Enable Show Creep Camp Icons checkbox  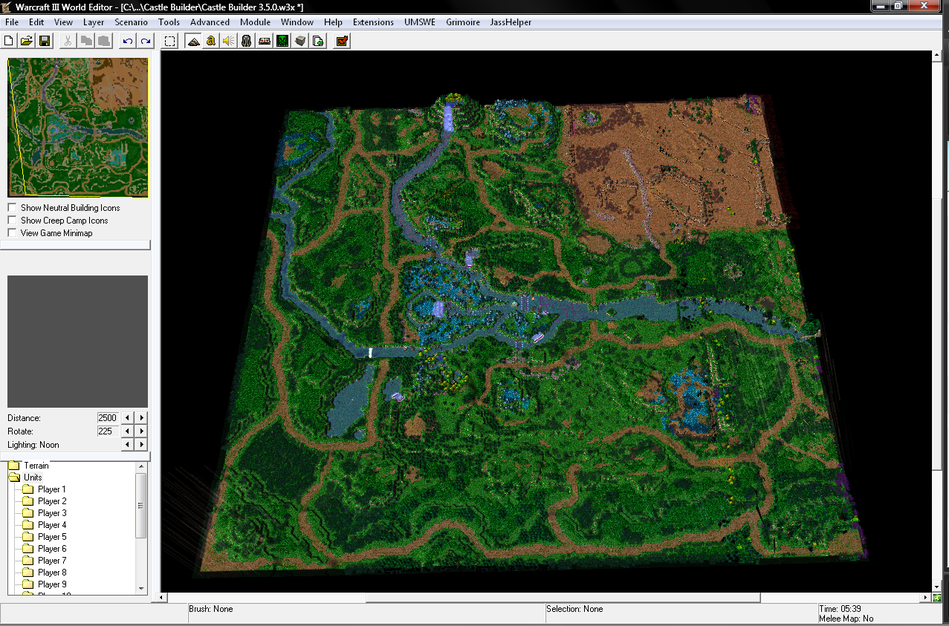pyautogui.click(x=12, y=220)
